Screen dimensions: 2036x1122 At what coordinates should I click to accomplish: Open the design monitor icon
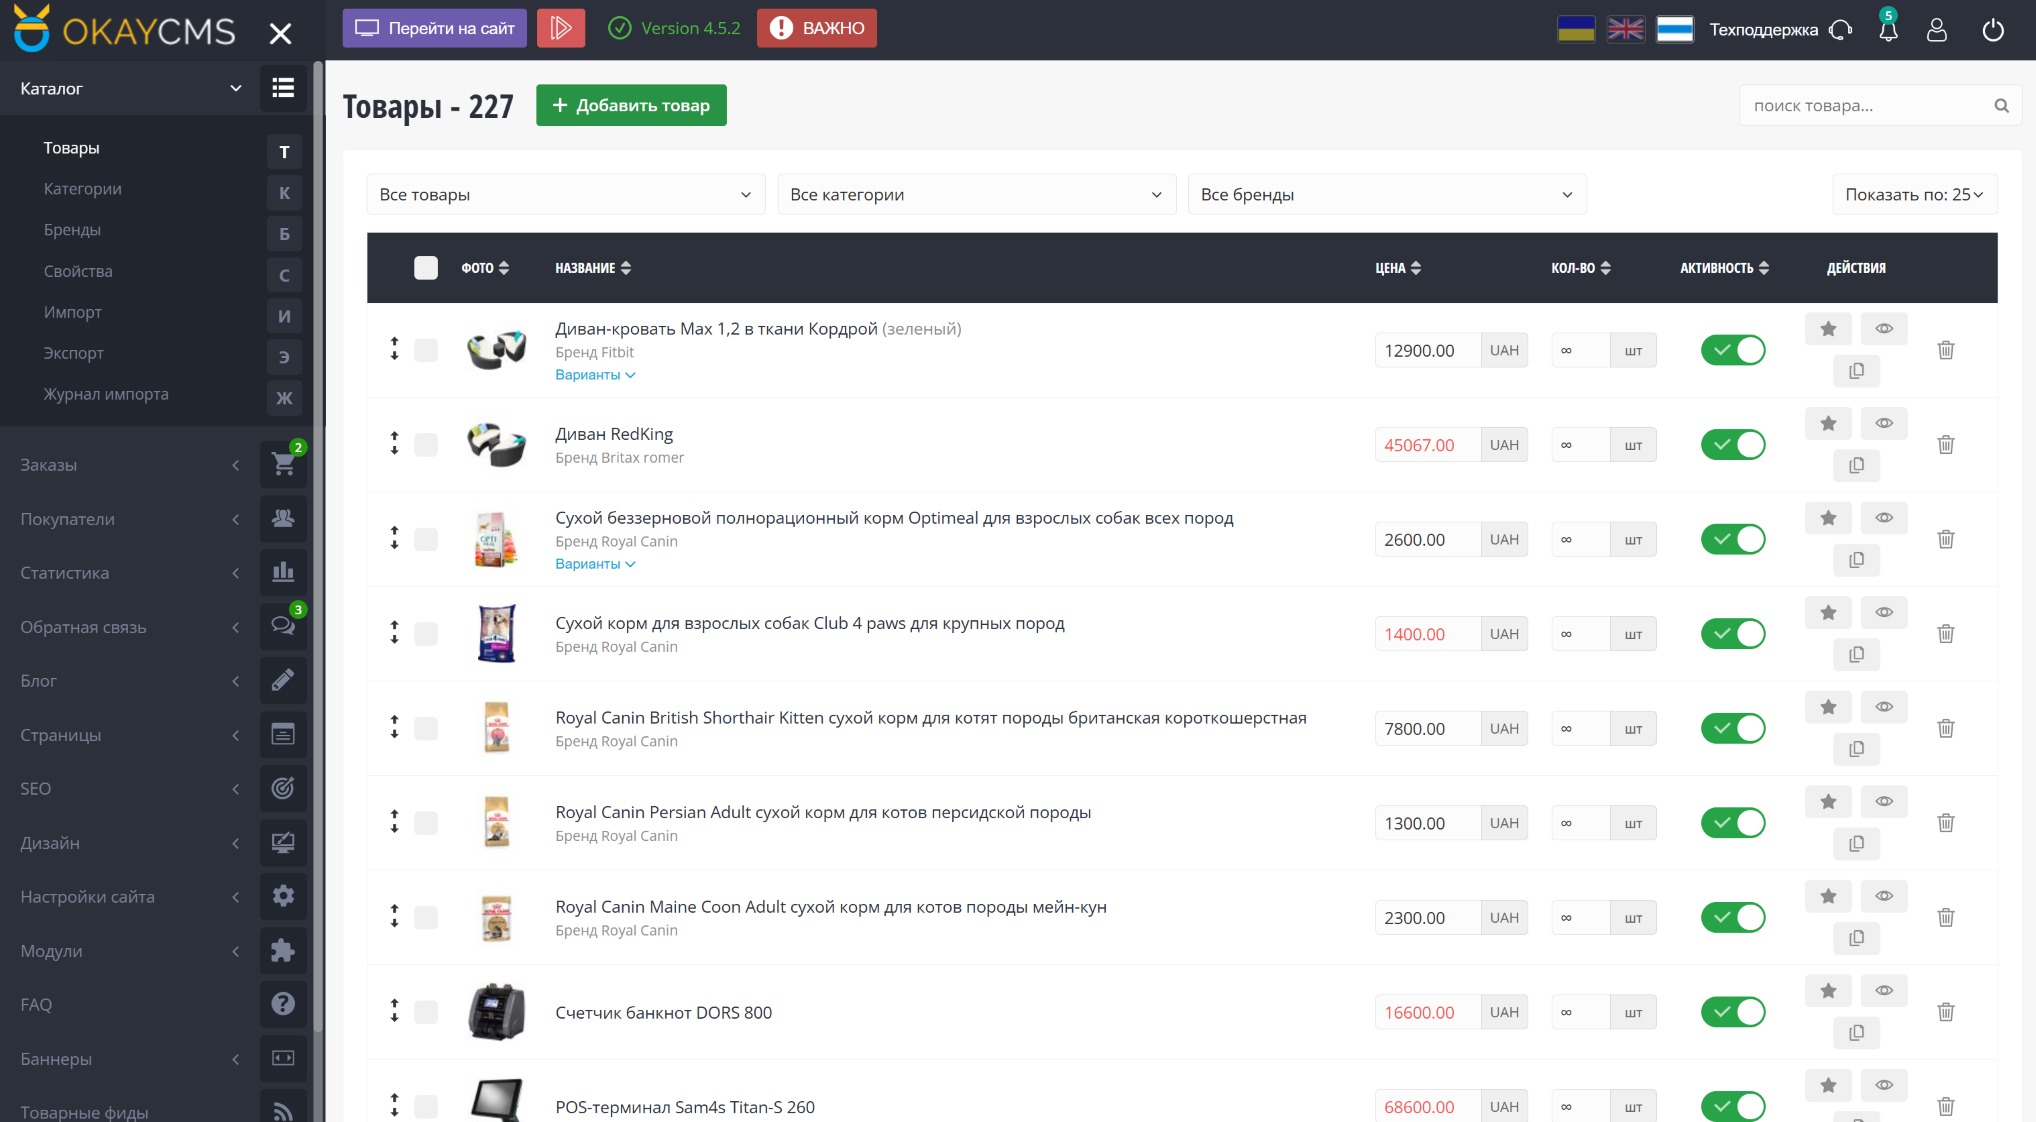pos(283,842)
